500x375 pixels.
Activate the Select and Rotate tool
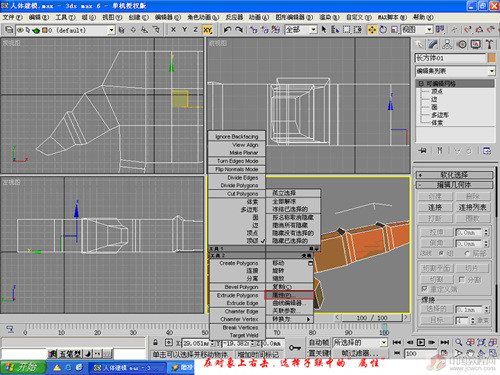(383, 30)
